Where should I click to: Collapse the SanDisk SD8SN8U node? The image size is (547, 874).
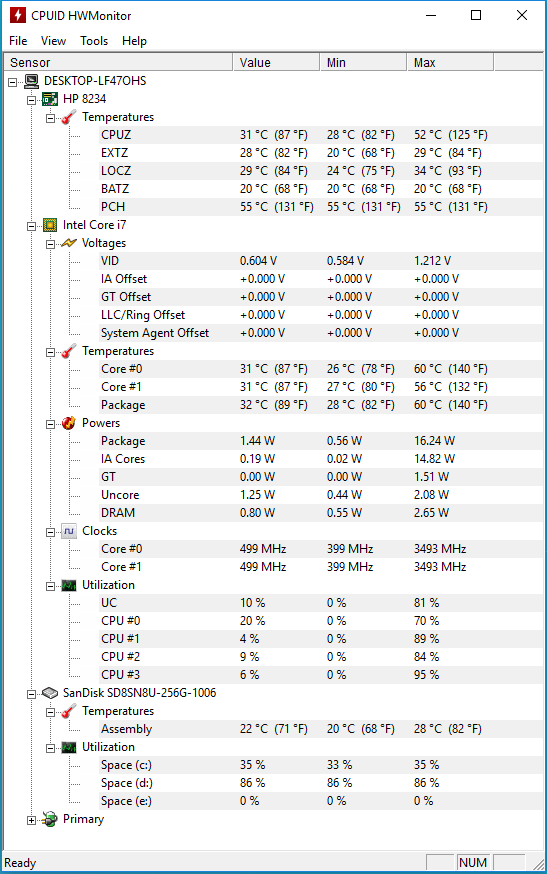pyautogui.click(x=31, y=694)
